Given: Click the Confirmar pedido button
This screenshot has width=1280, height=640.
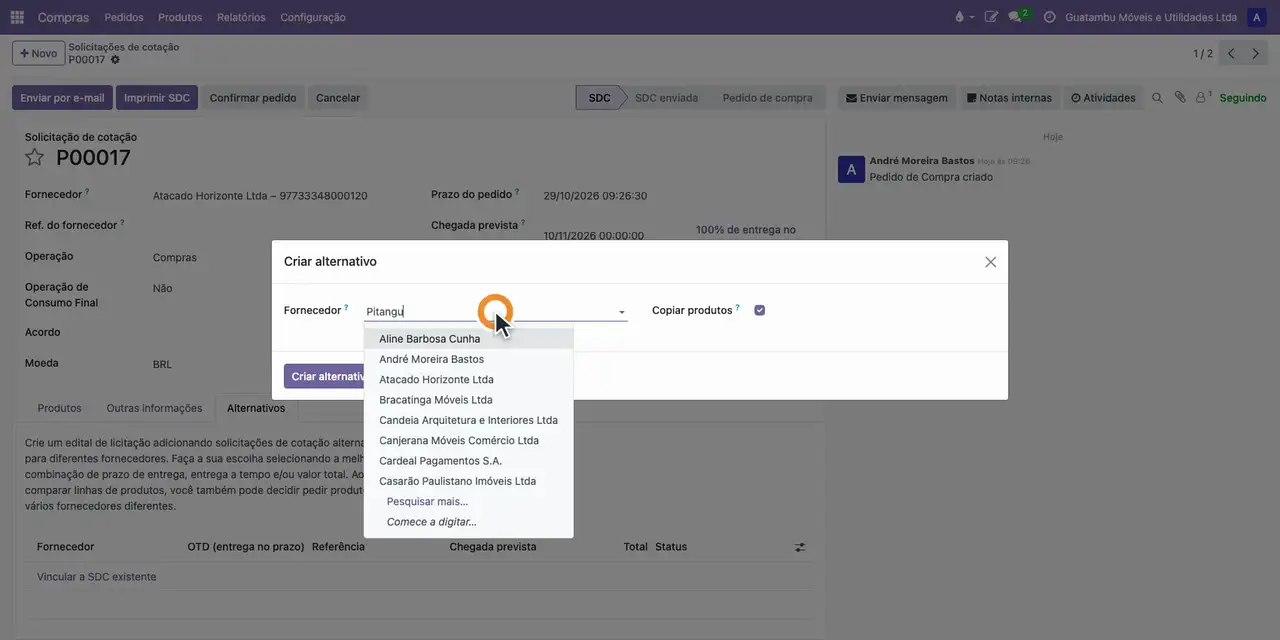Looking at the screenshot, I should point(253,98).
